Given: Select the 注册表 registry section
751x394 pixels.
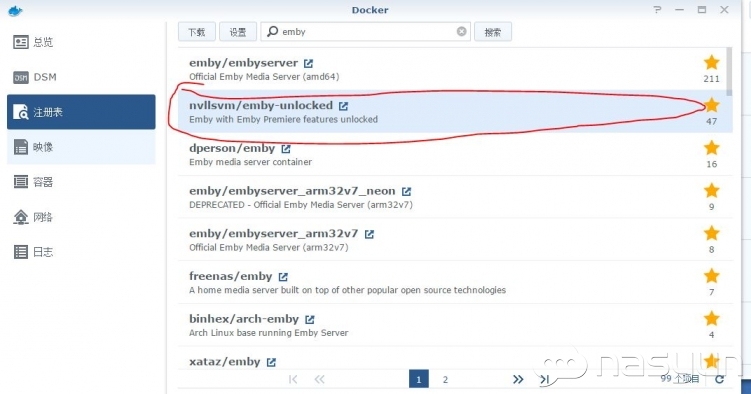Looking at the screenshot, I should click(x=81, y=112).
